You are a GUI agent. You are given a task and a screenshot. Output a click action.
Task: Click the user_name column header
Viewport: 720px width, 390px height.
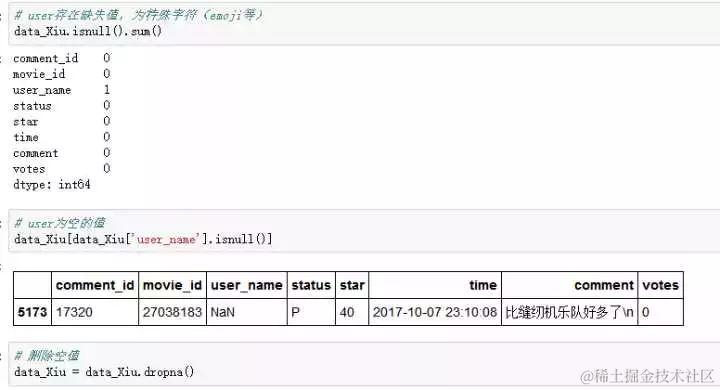pyautogui.click(x=247, y=285)
